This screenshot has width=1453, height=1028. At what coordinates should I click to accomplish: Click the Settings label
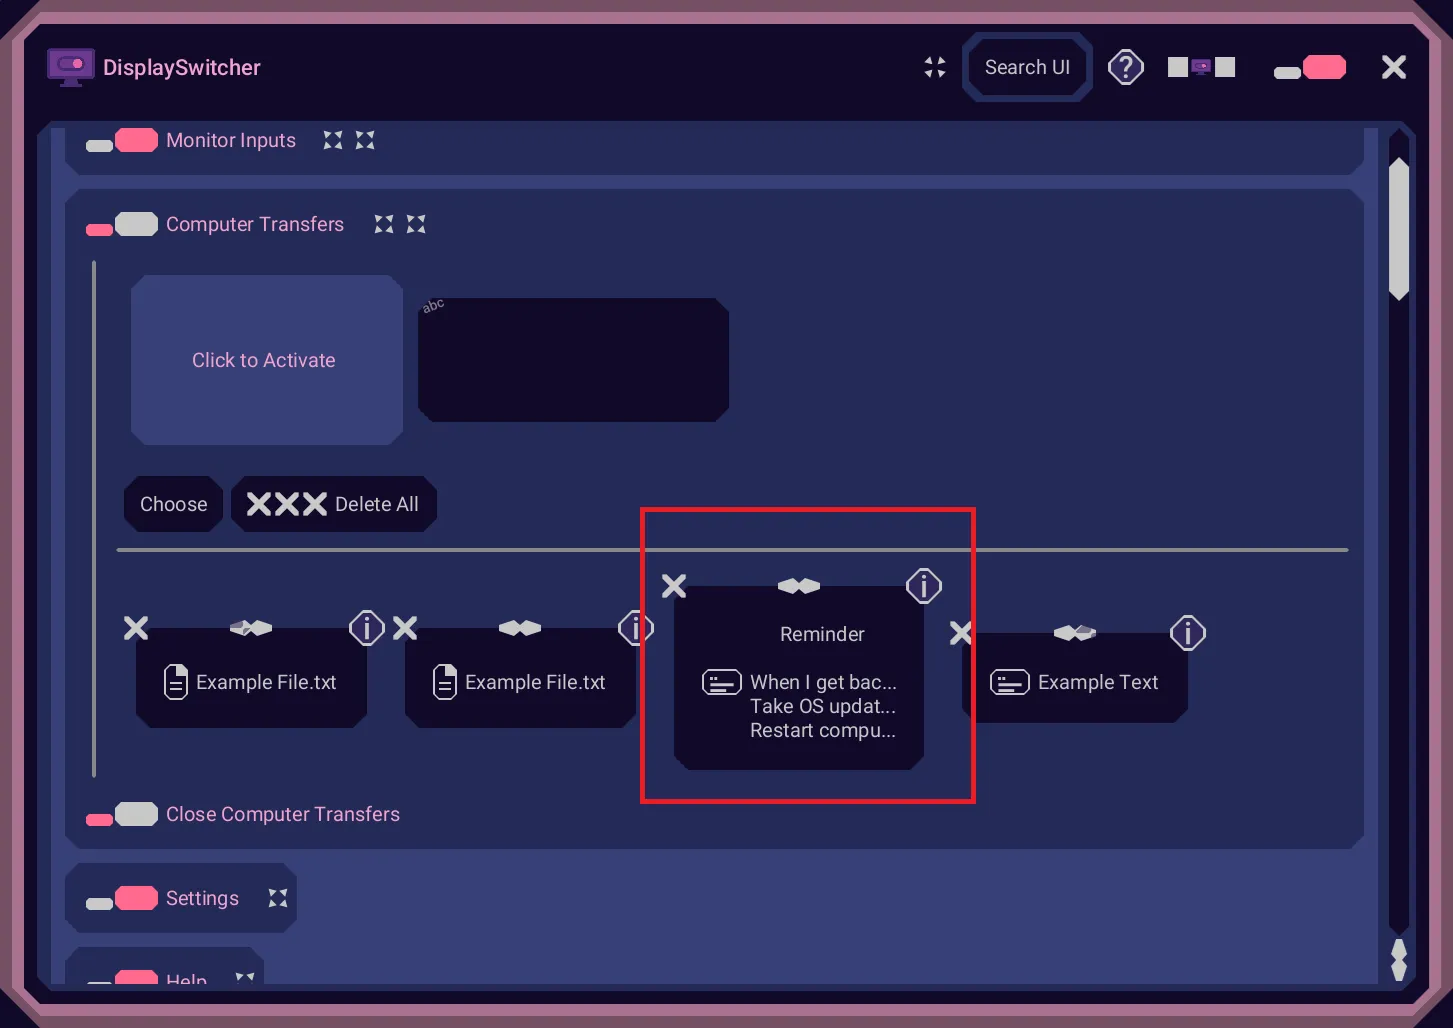(x=202, y=898)
